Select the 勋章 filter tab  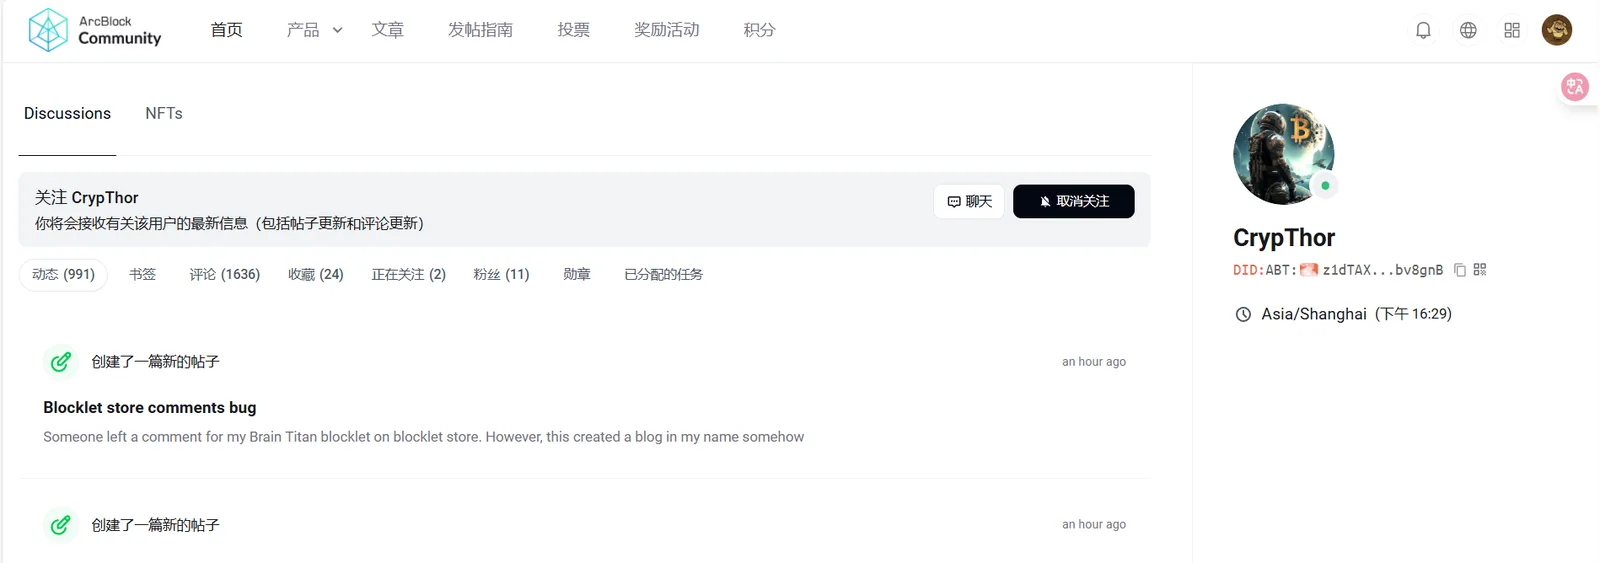pos(577,274)
